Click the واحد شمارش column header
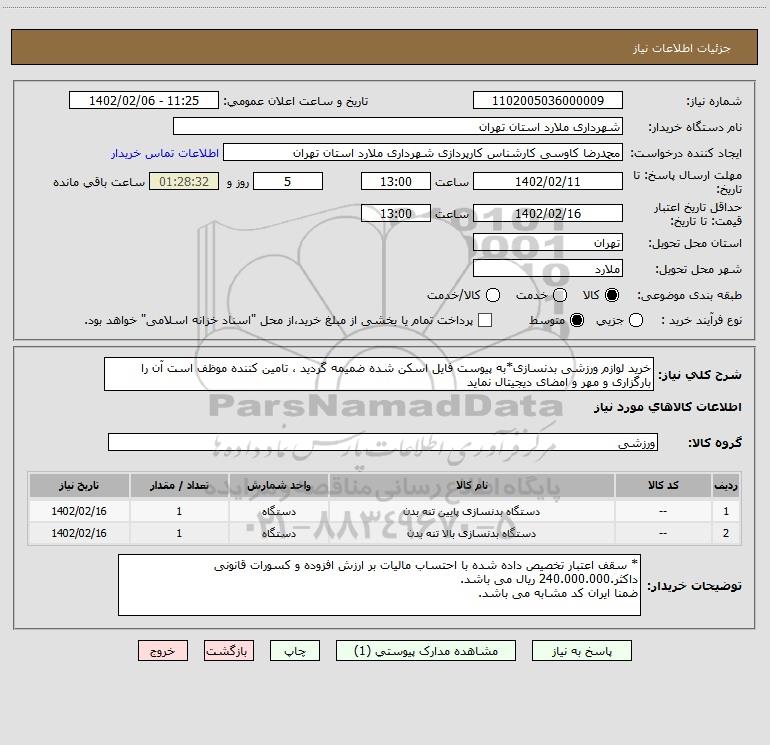 pyautogui.click(x=278, y=486)
